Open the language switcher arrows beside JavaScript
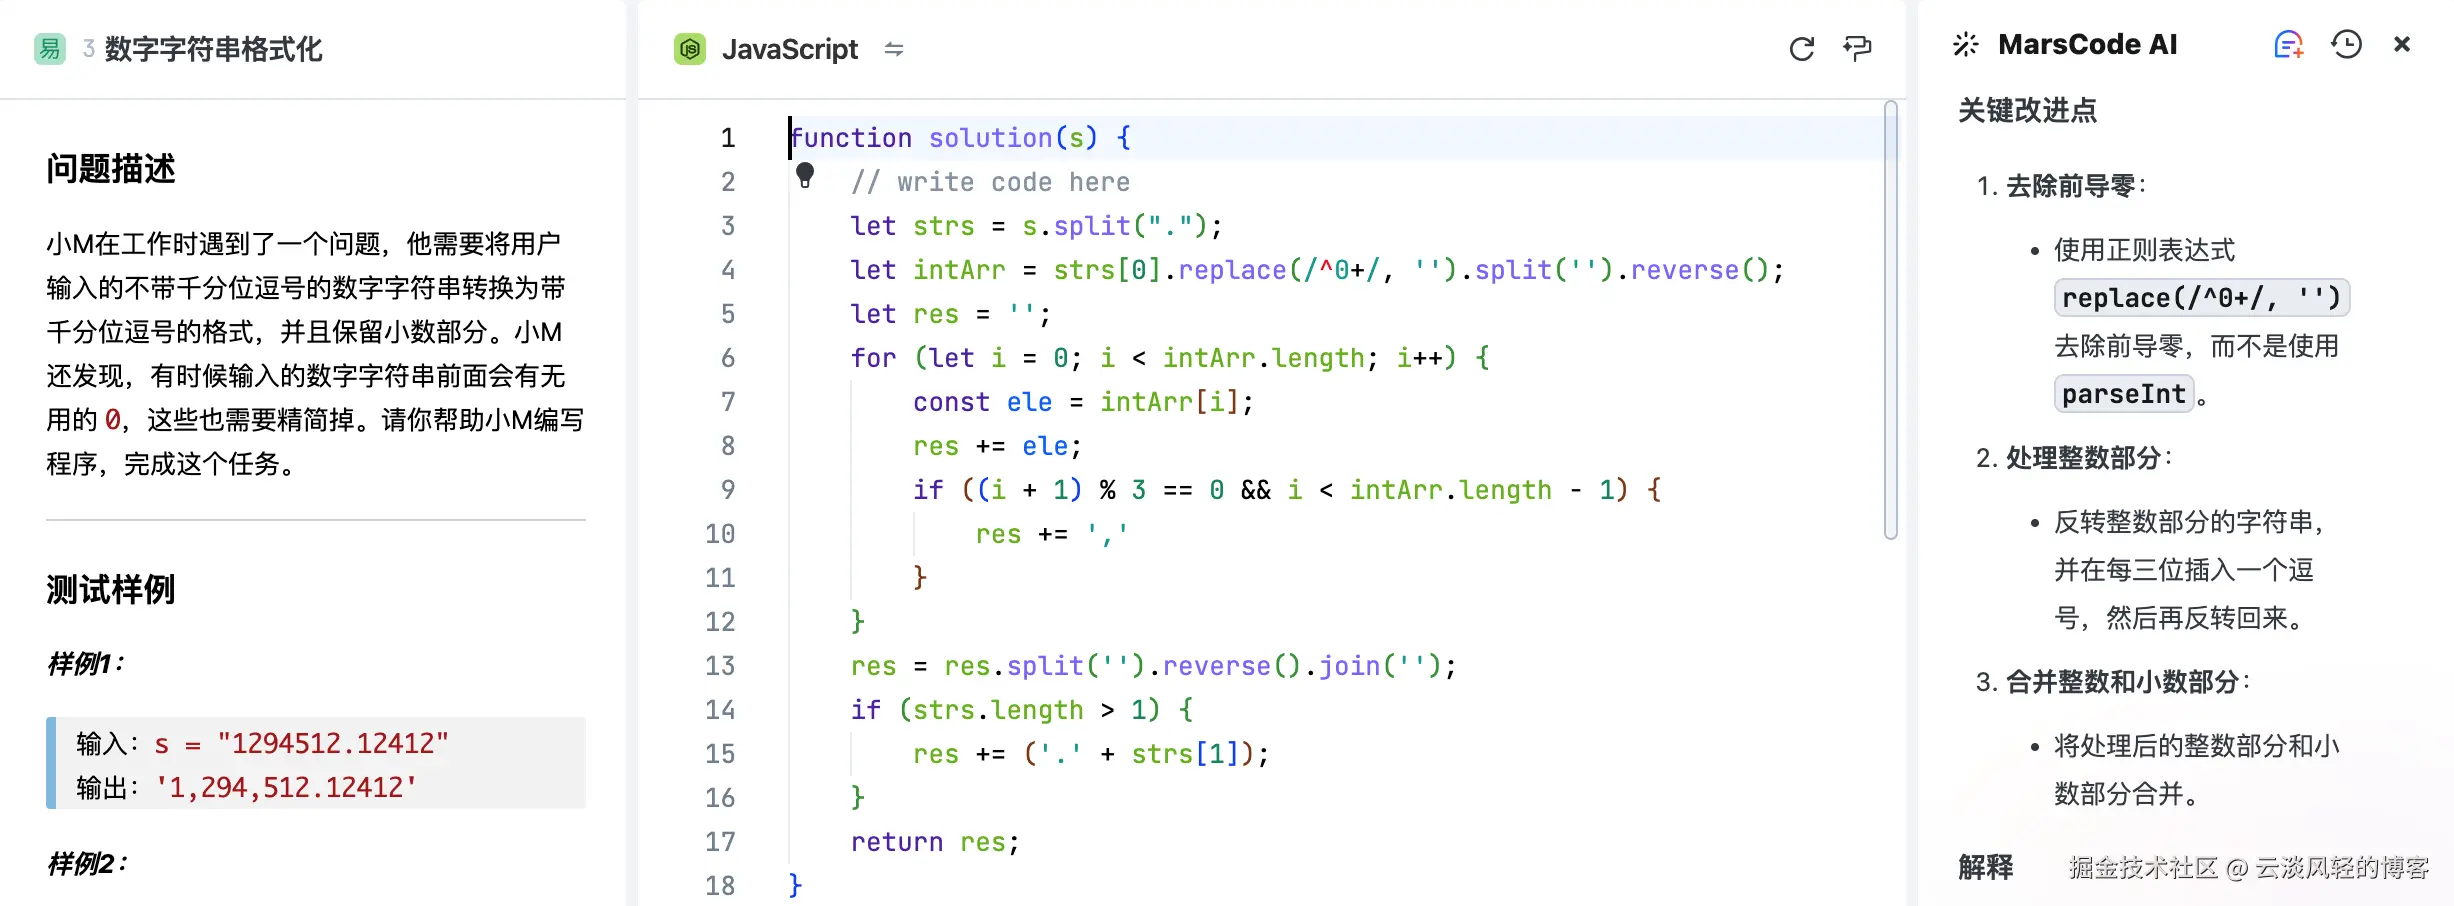This screenshot has width=2454, height=906. tap(894, 49)
